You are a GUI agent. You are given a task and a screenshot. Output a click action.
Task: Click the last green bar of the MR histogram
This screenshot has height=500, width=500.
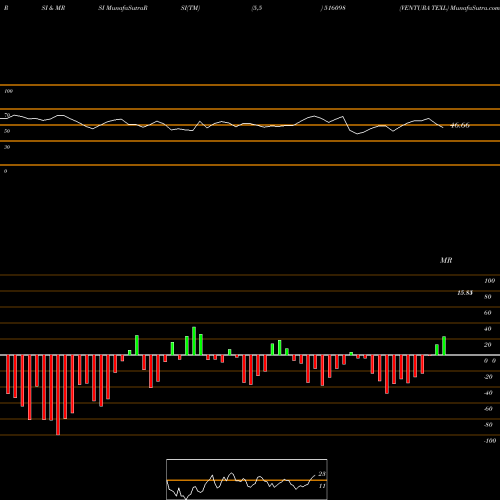click(x=444, y=346)
